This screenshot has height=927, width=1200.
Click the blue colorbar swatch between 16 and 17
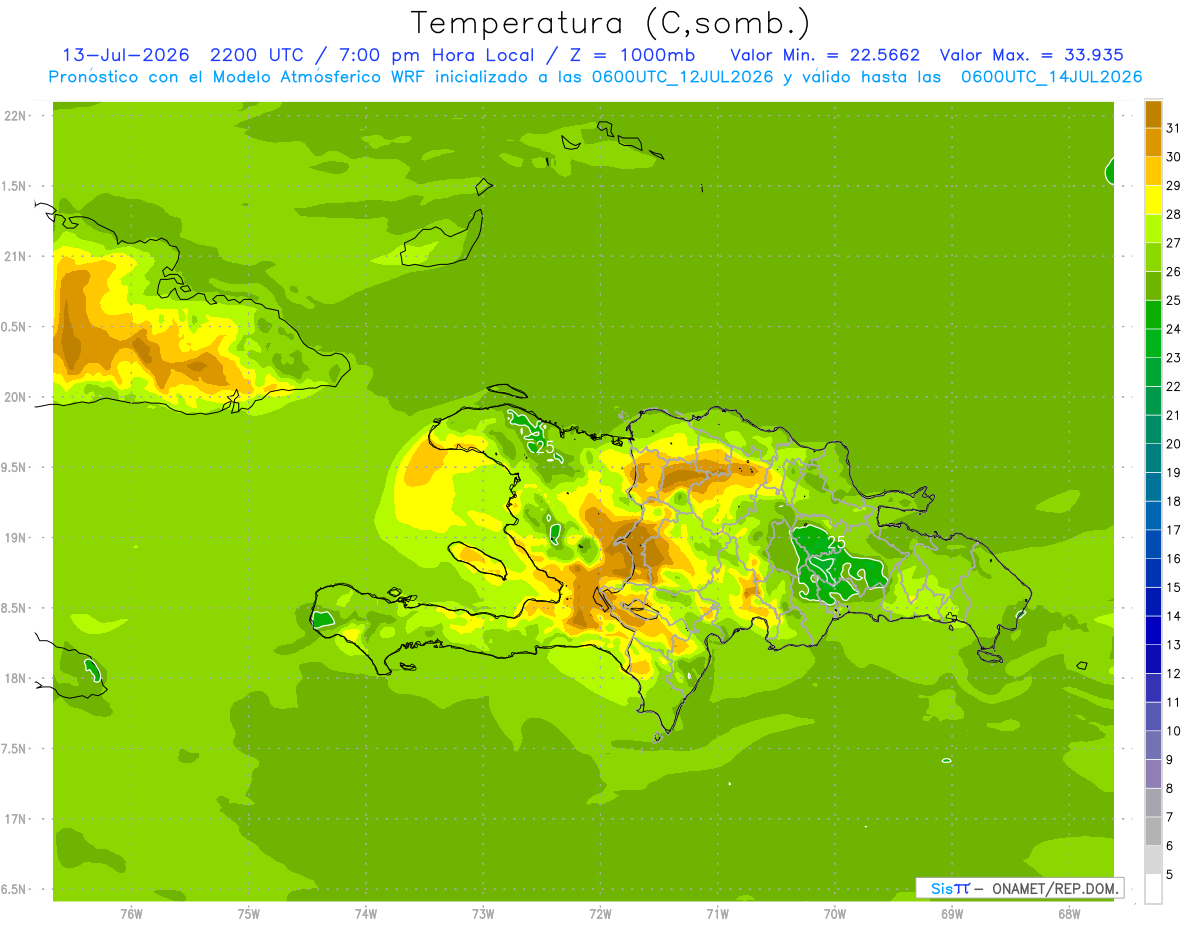(1153, 544)
